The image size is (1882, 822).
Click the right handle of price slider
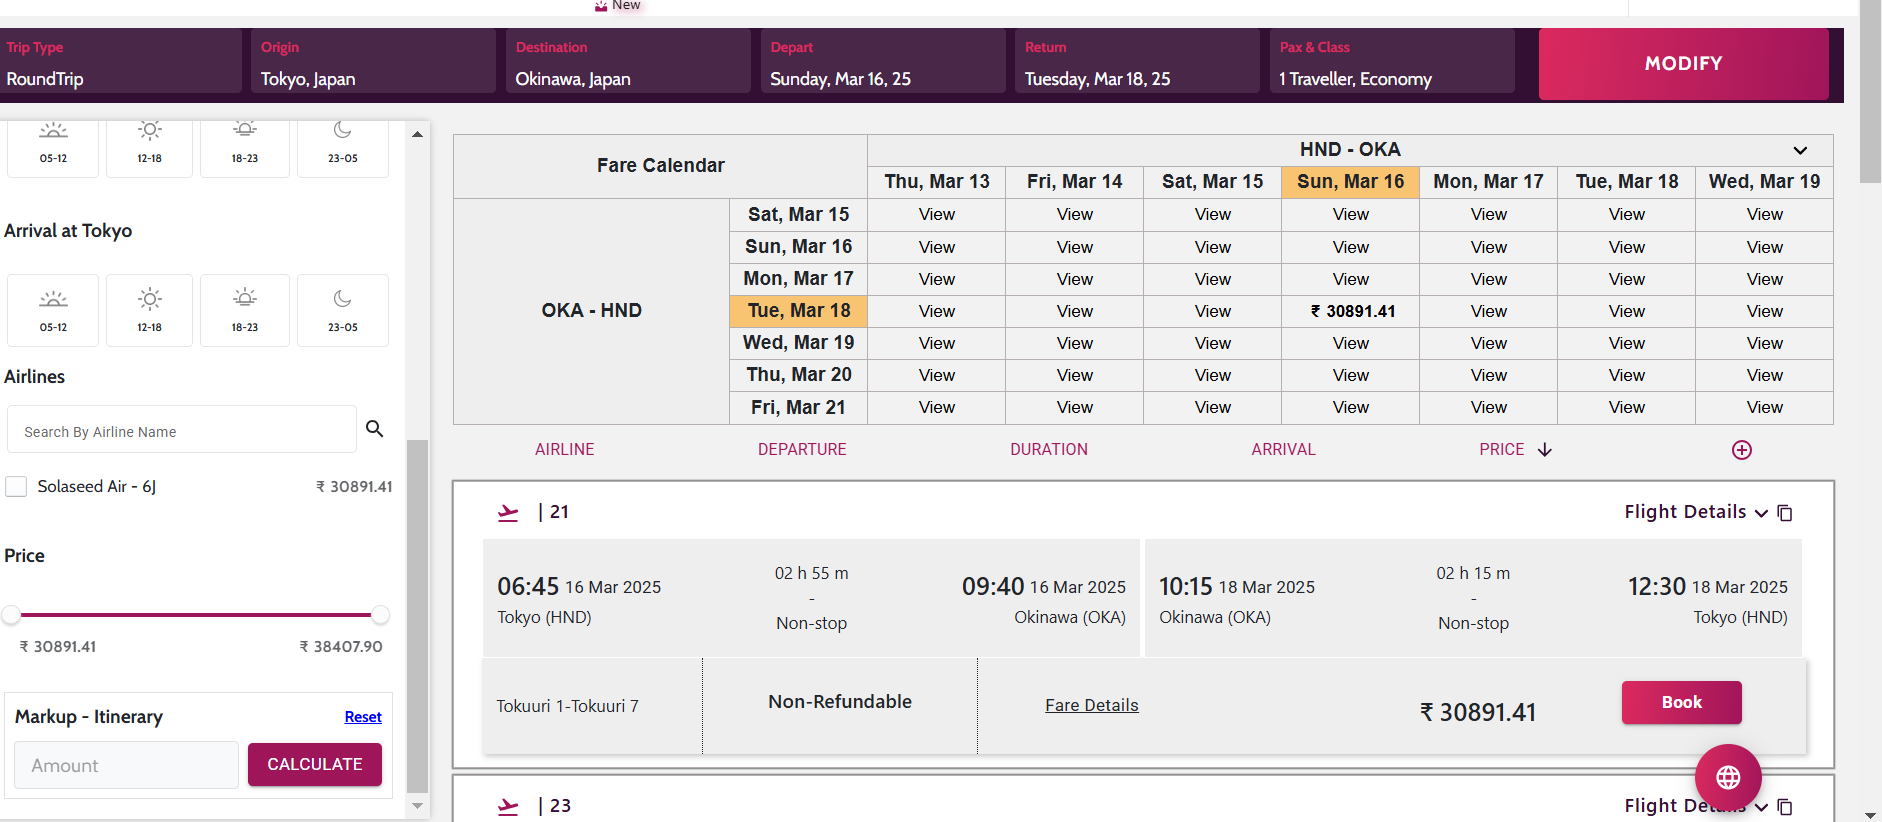[380, 615]
